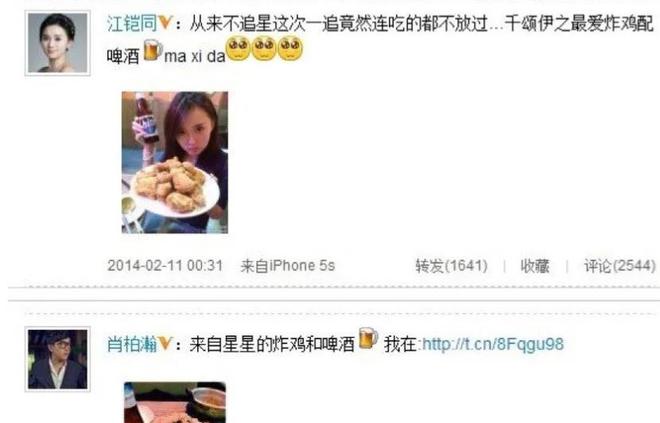Open the http://t.cn/8Fqgu98 link
Image resolution: width=660 pixels, height=423 pixels.
(x=492, y=344)
